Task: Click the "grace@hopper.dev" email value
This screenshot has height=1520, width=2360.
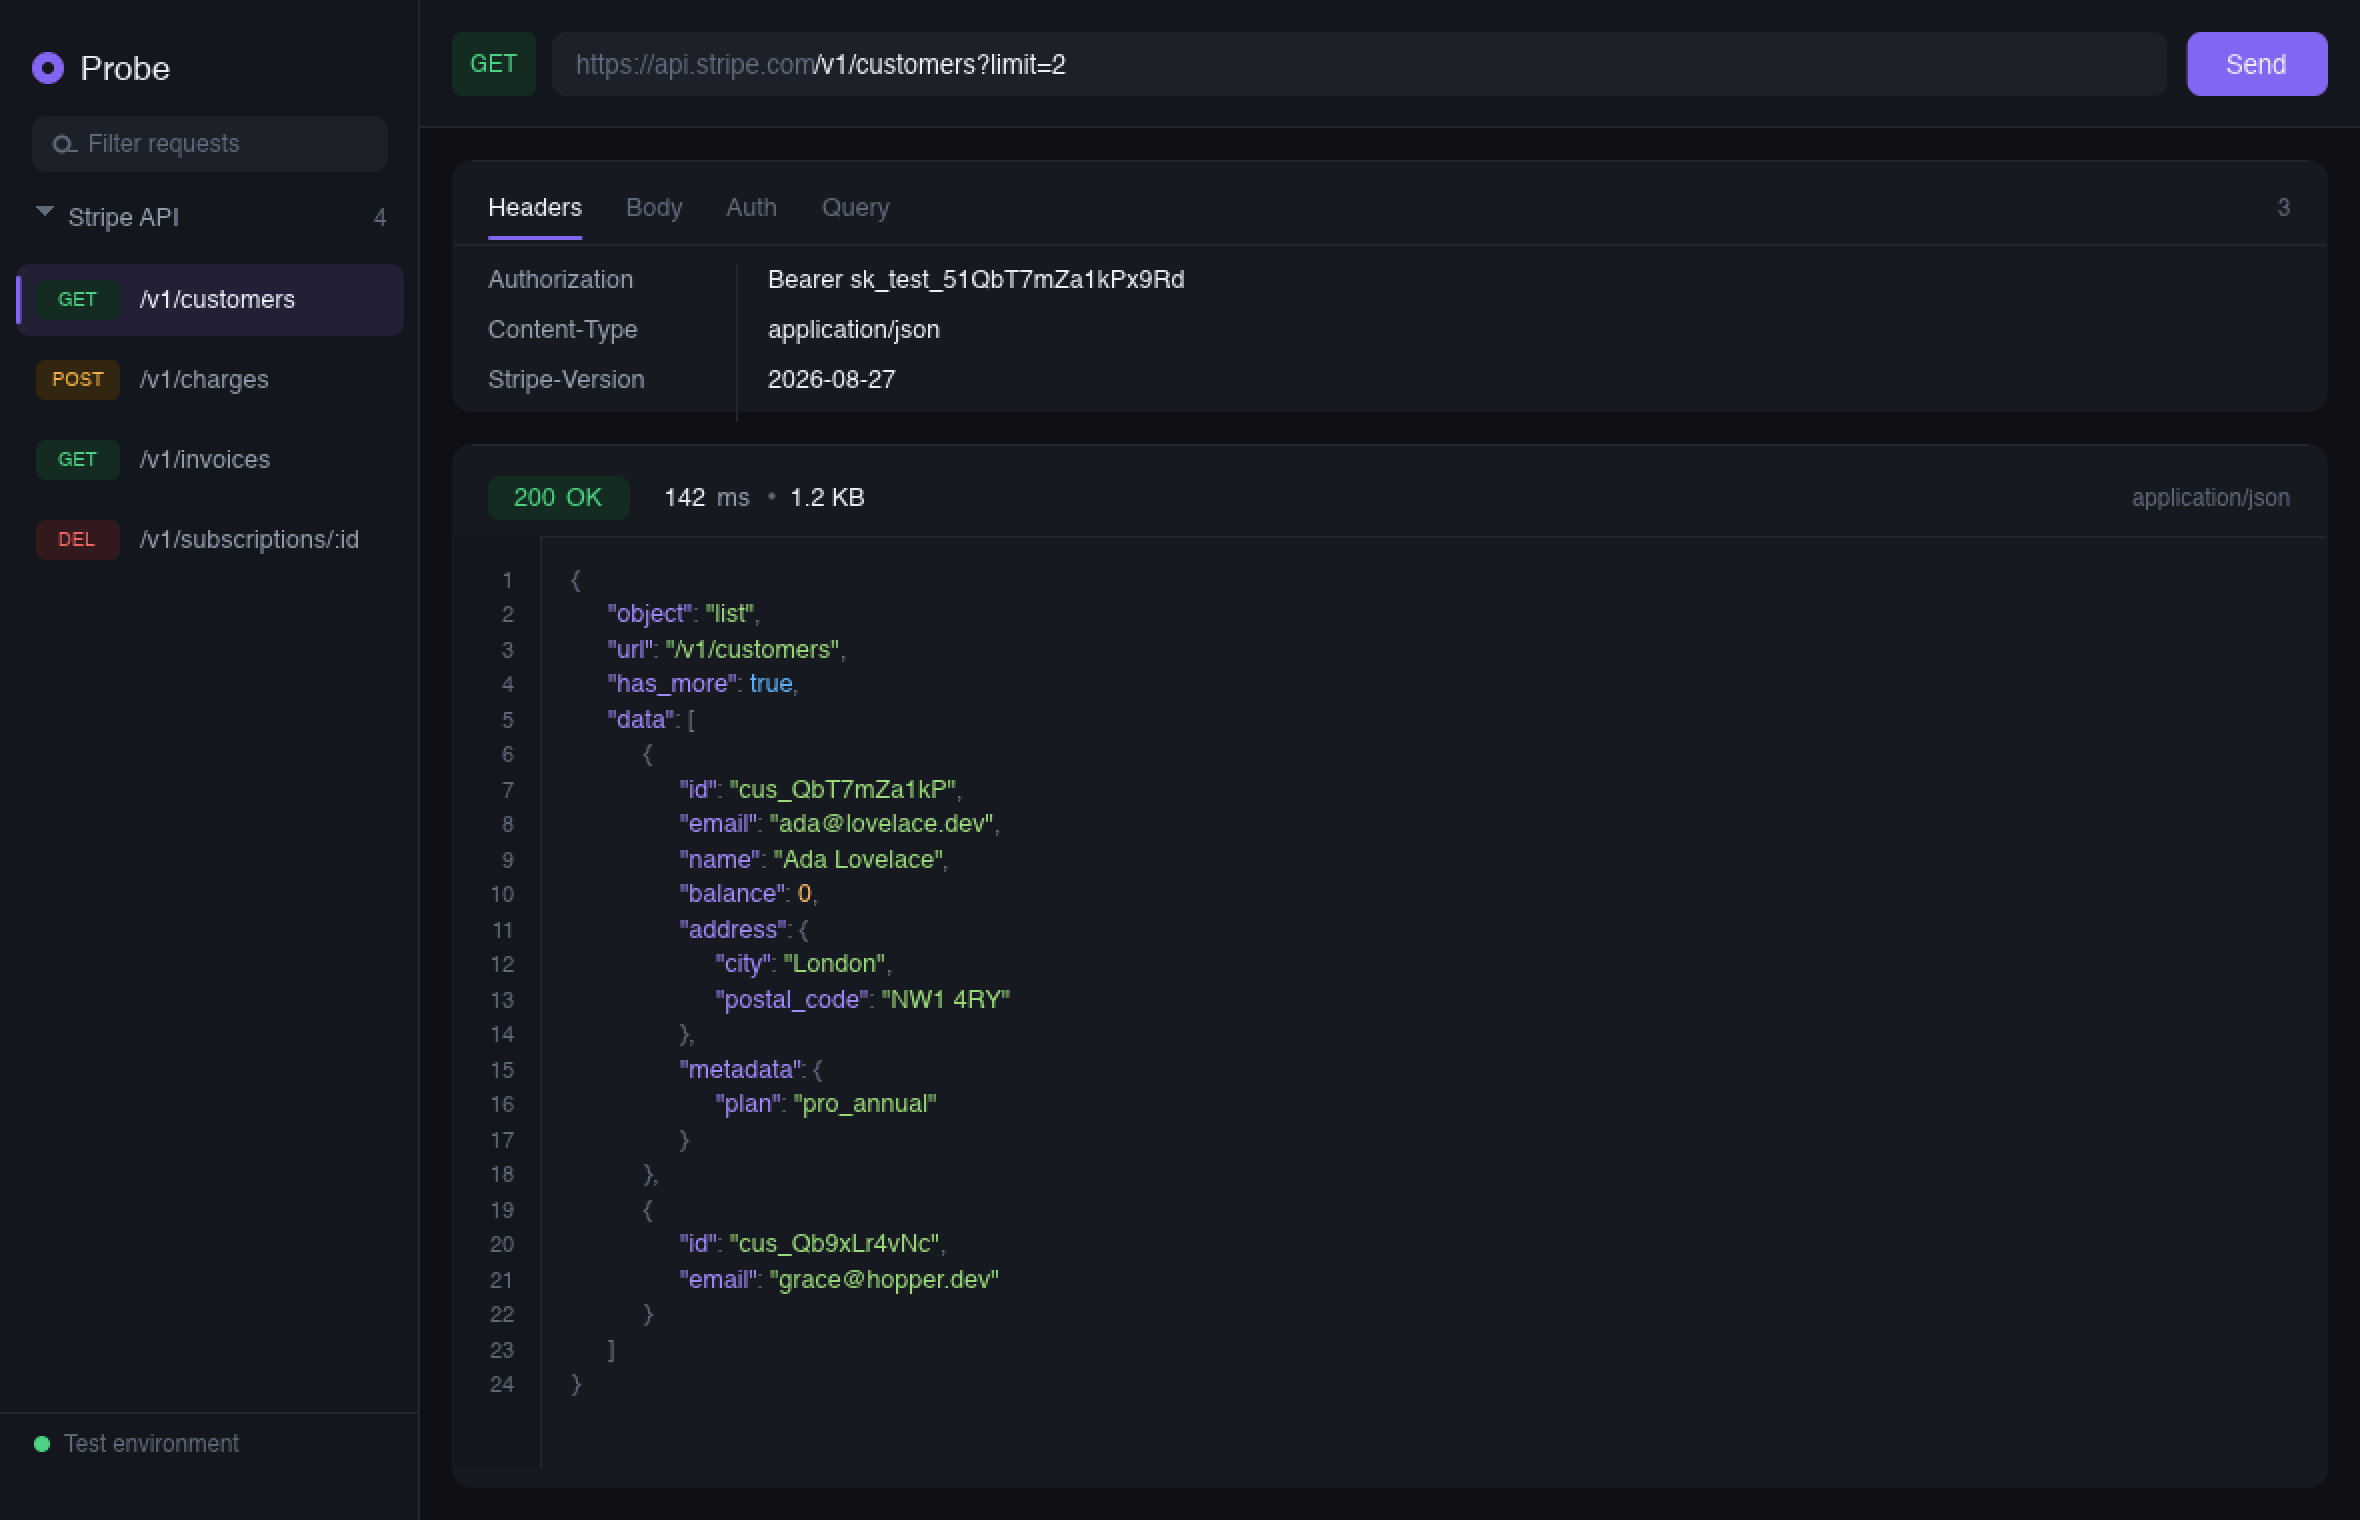Action: click(x=884, y=1279)
